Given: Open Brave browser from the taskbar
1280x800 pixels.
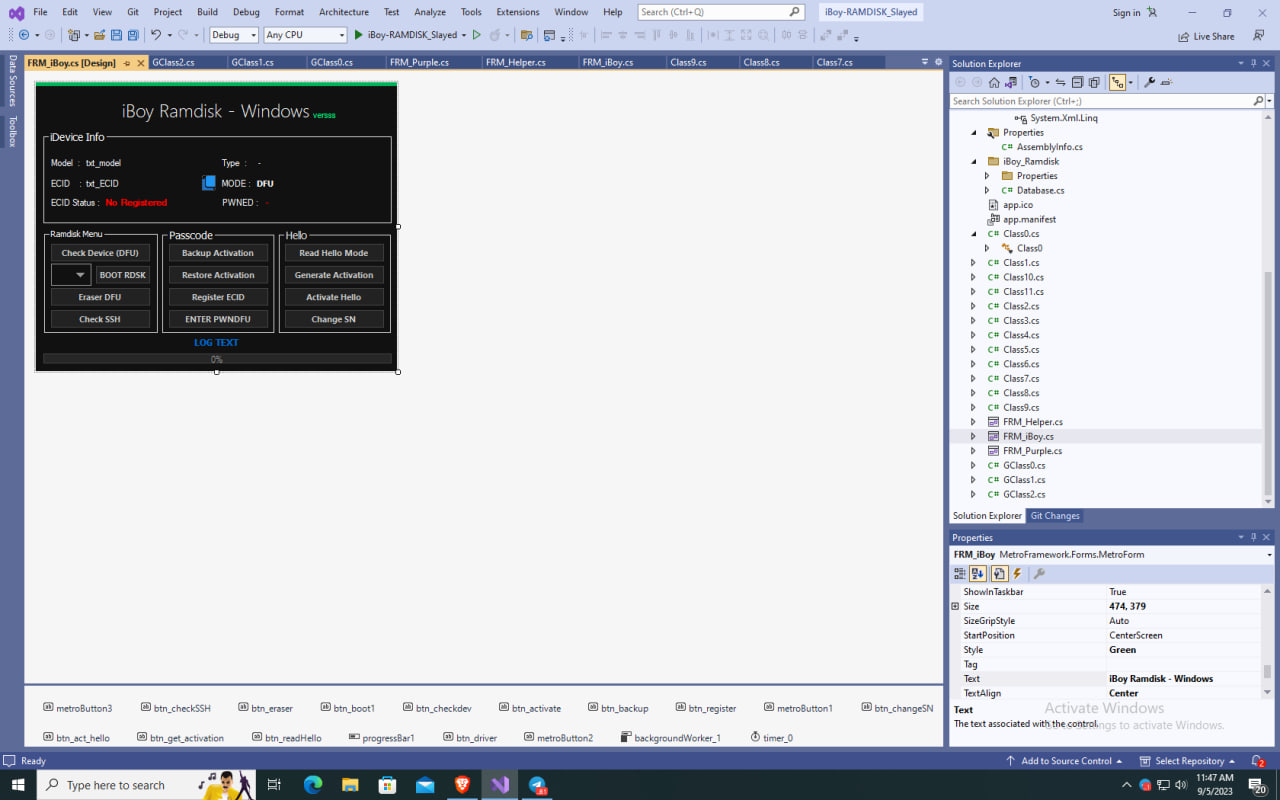Looking at the screenshot, I should tap(462, 785).
